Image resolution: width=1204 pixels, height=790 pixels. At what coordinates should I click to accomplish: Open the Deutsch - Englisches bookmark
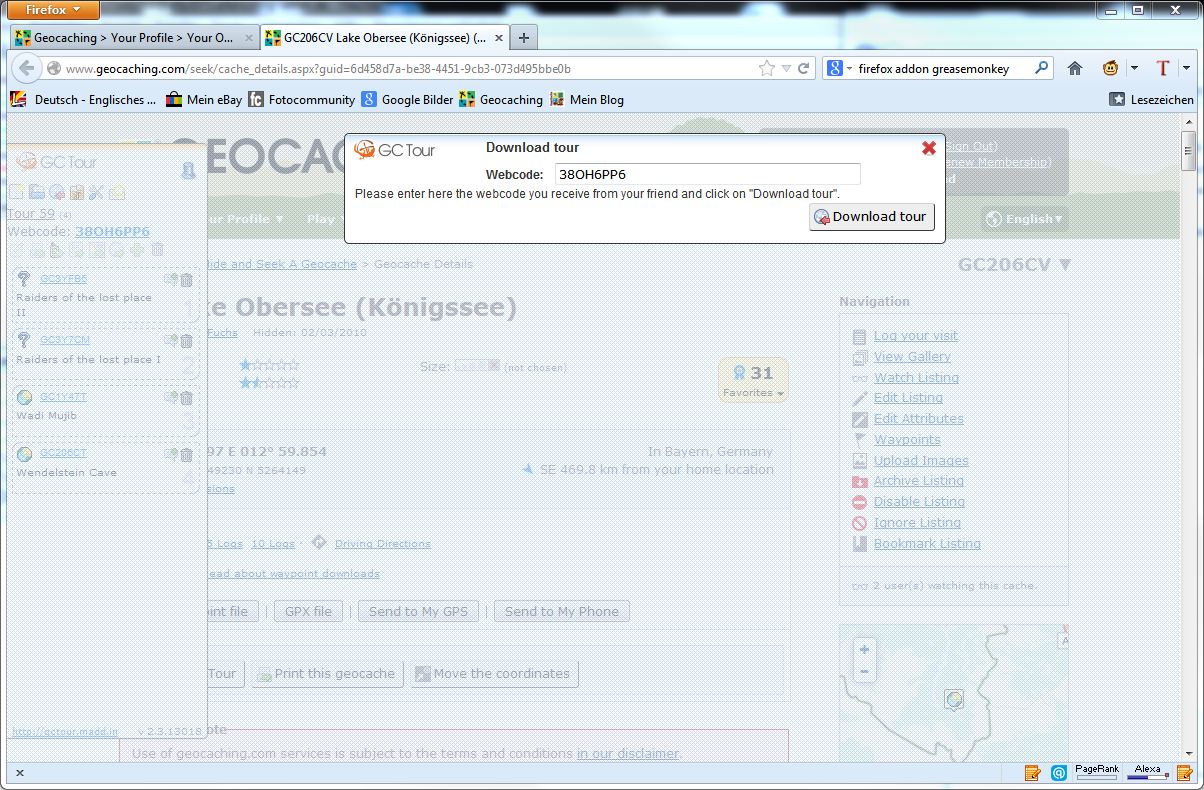(x=83, y=99)
